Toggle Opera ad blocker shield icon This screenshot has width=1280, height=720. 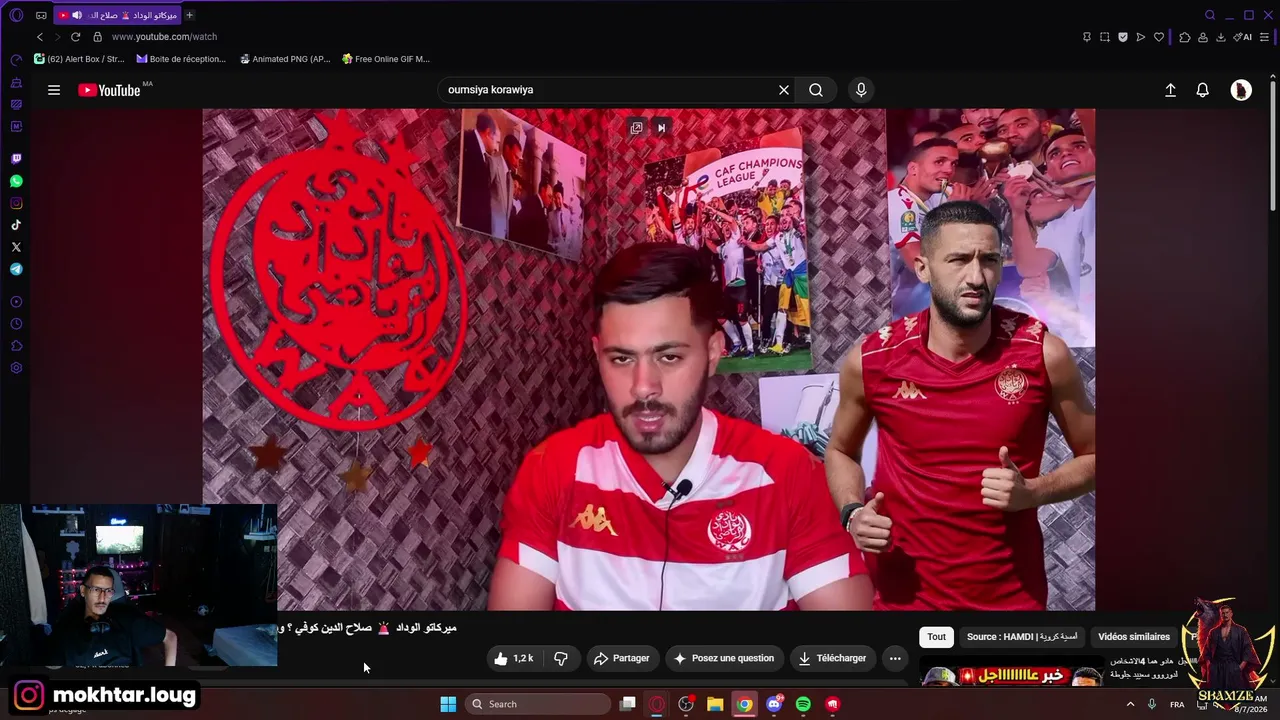pos(1123,37)
